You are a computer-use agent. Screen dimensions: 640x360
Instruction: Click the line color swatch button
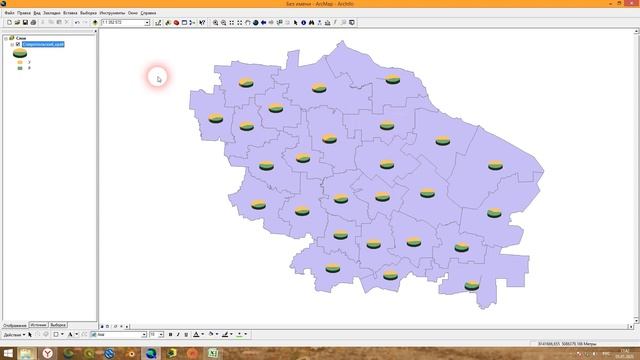coord(225,335)
